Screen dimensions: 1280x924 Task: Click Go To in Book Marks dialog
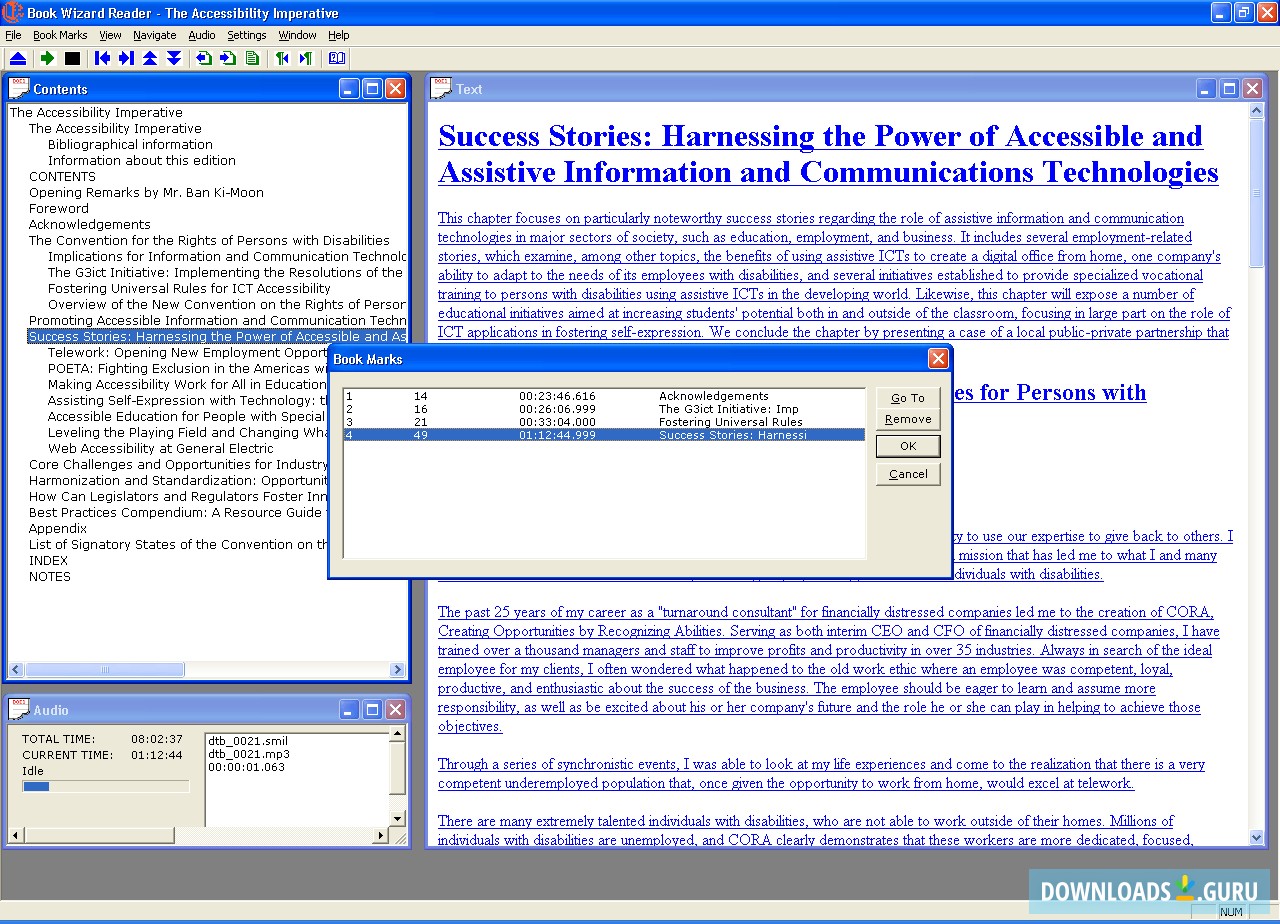click(908, 398)
